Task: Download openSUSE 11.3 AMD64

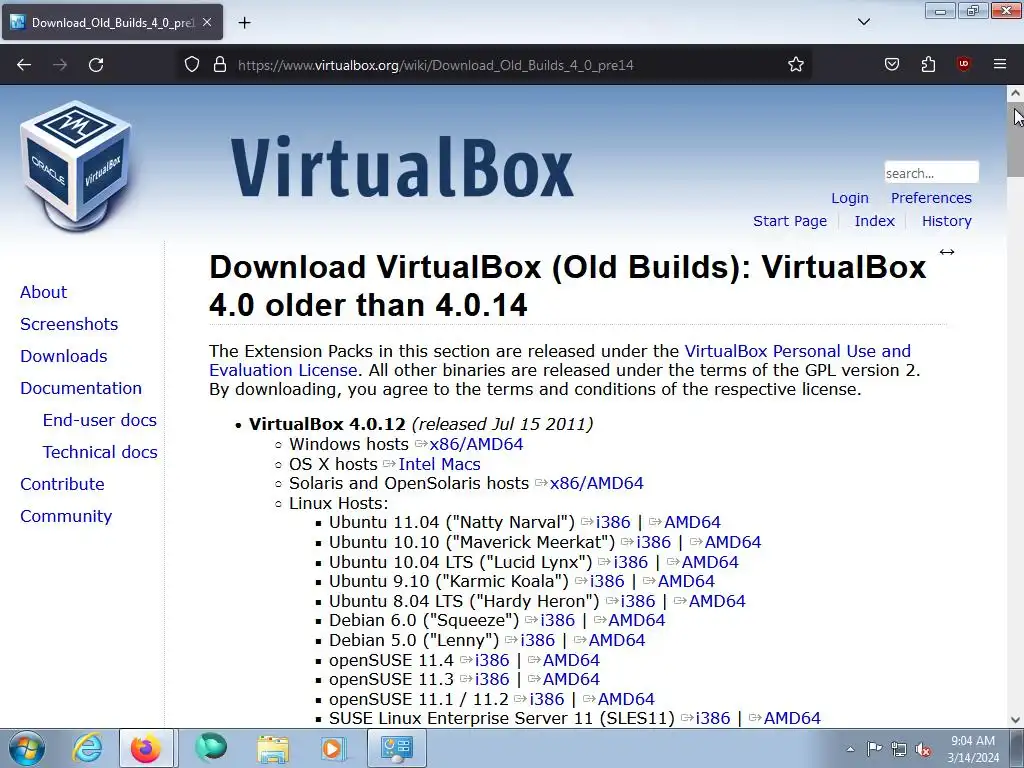Action: [x=571, y=679]
